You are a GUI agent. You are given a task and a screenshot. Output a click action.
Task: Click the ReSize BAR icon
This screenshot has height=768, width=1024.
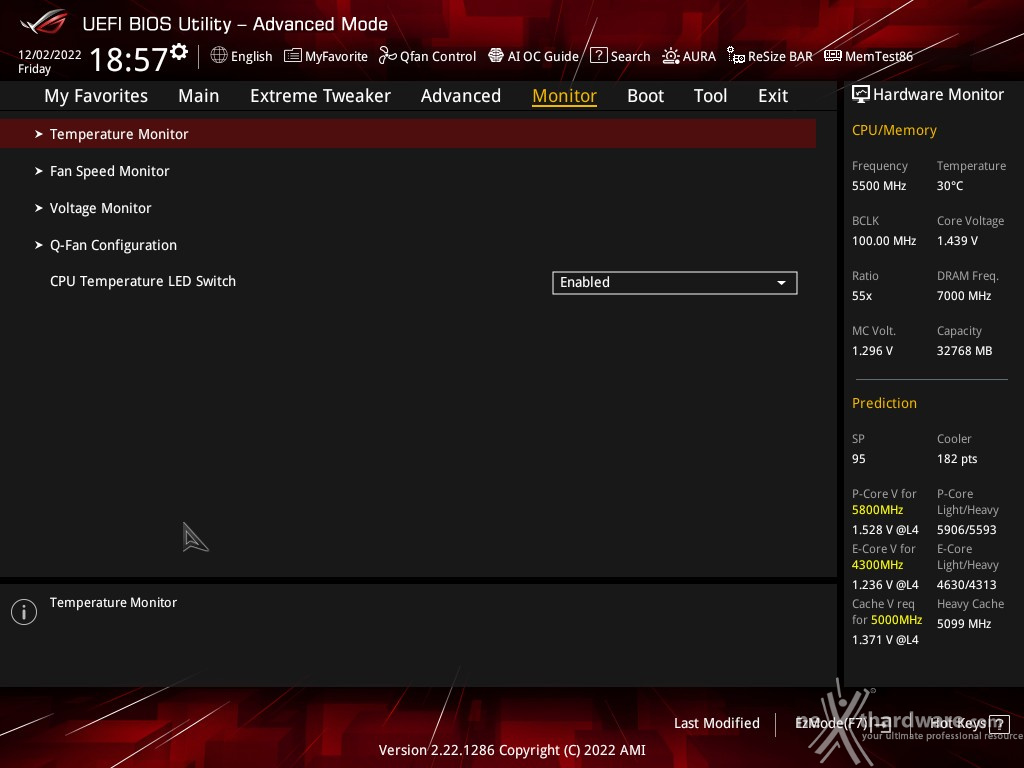736,56
